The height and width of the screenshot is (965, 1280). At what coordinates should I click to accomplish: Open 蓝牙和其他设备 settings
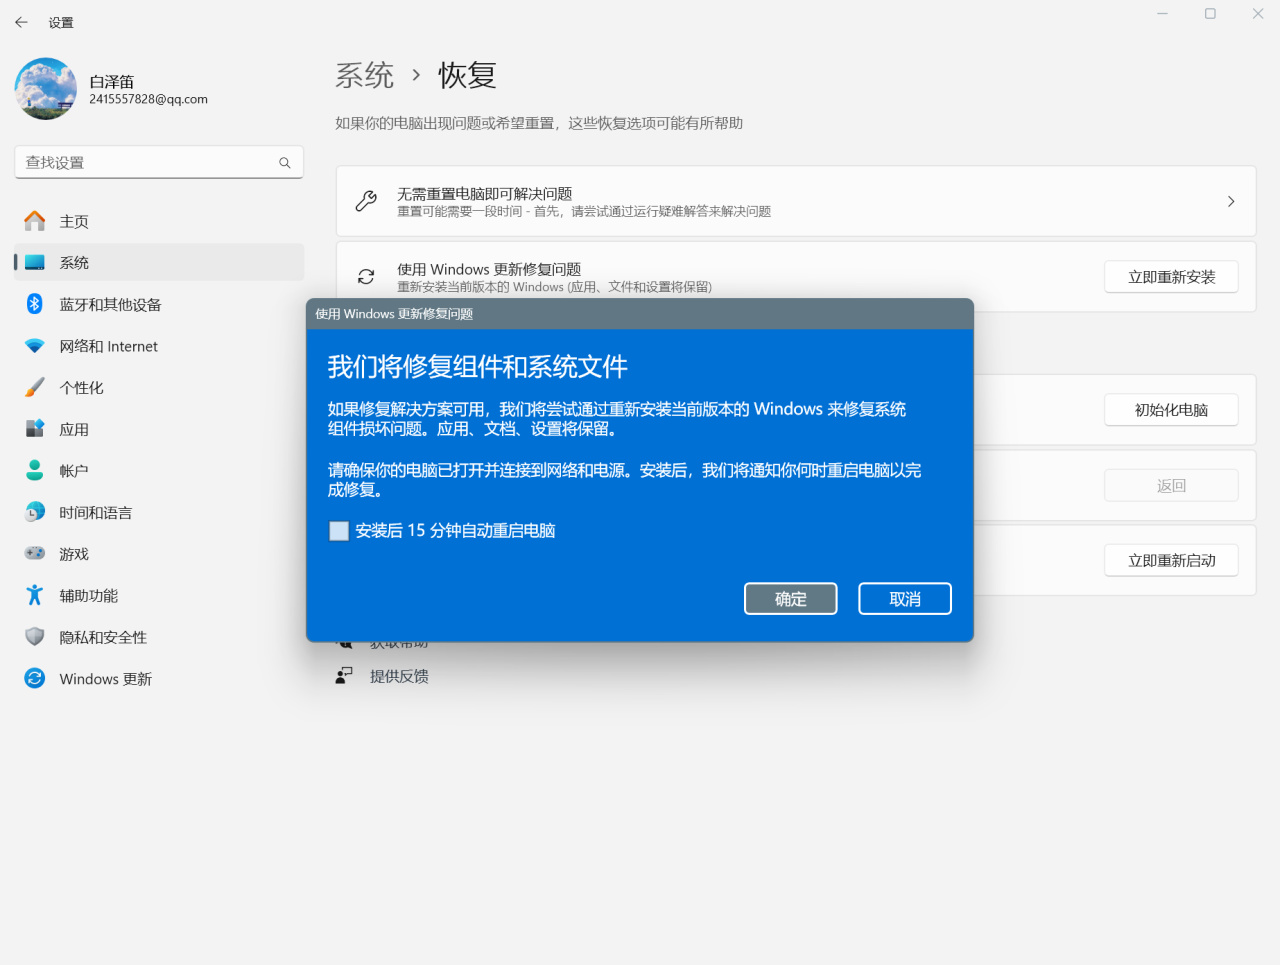tap(159, 304)
